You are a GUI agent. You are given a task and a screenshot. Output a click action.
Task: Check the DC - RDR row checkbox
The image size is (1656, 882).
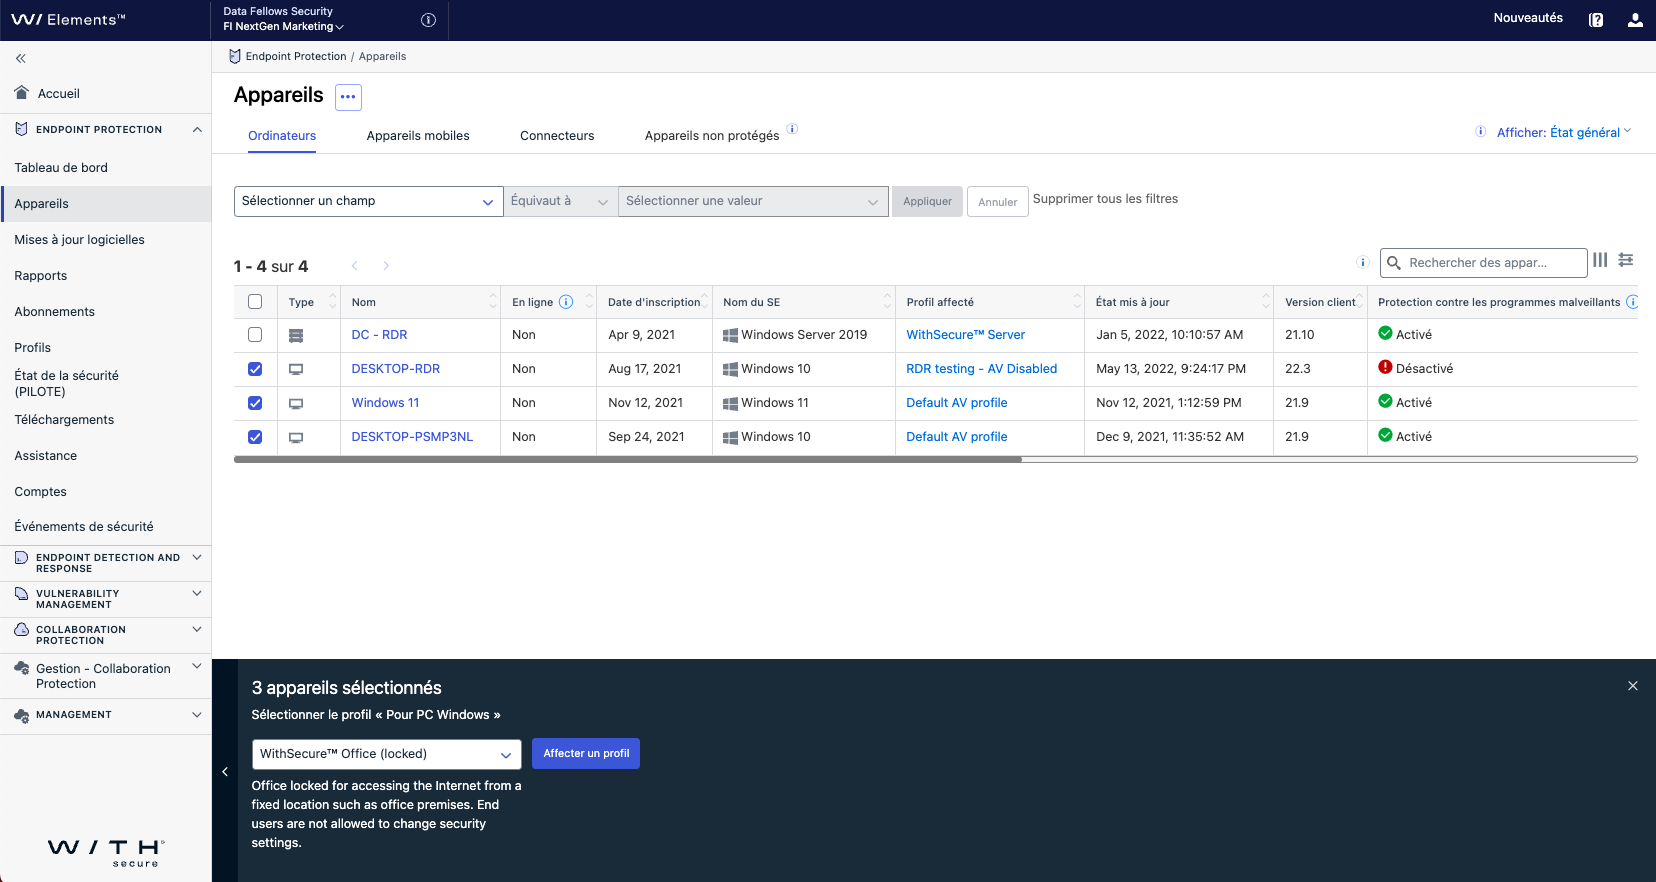[255, 335]
